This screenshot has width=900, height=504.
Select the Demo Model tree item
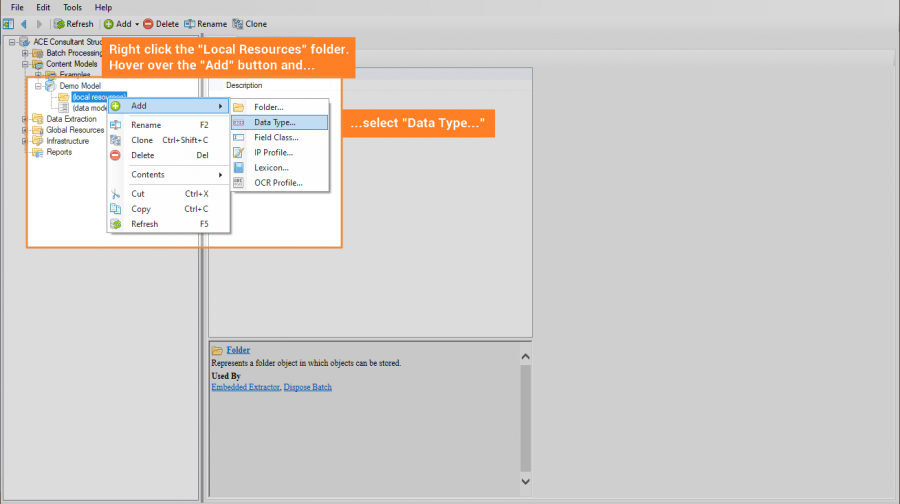(80, 86)
